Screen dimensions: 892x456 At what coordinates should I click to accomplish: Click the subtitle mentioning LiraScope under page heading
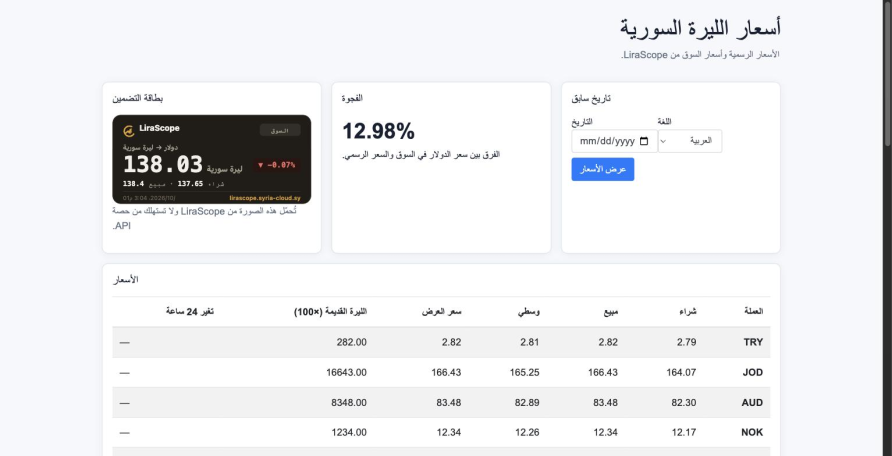[700, 55]
